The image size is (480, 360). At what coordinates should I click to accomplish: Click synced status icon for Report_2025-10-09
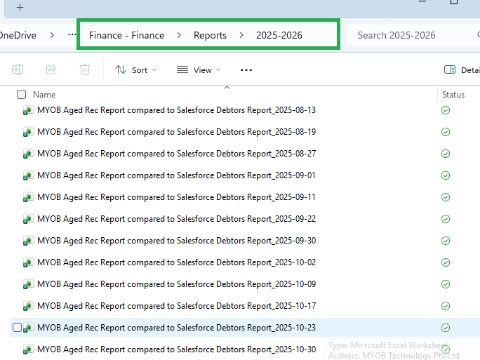(446, 284)
